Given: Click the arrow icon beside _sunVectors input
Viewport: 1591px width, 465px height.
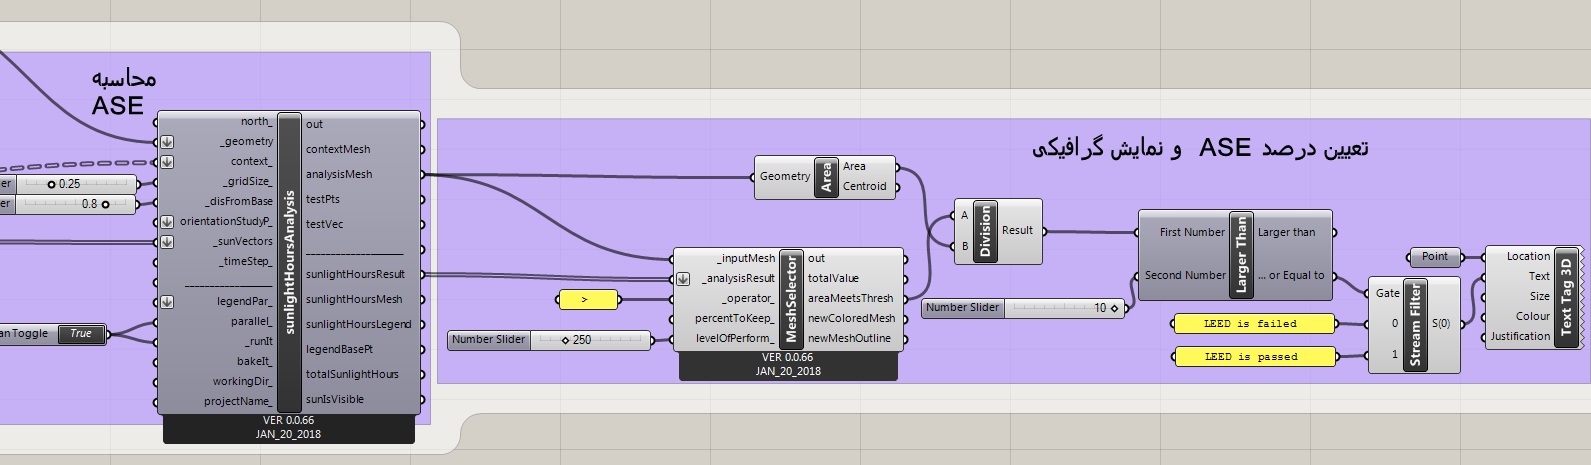Looking at the screenshot, I should click(x=167, y=242).
